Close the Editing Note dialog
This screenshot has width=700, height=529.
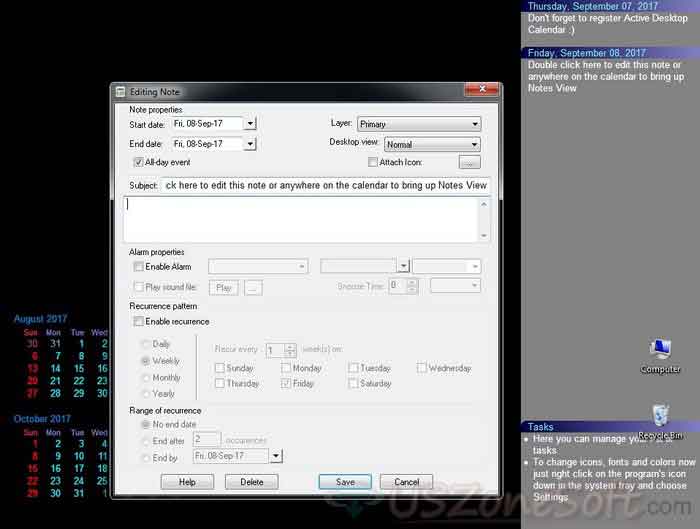click(x=482, y=89)
